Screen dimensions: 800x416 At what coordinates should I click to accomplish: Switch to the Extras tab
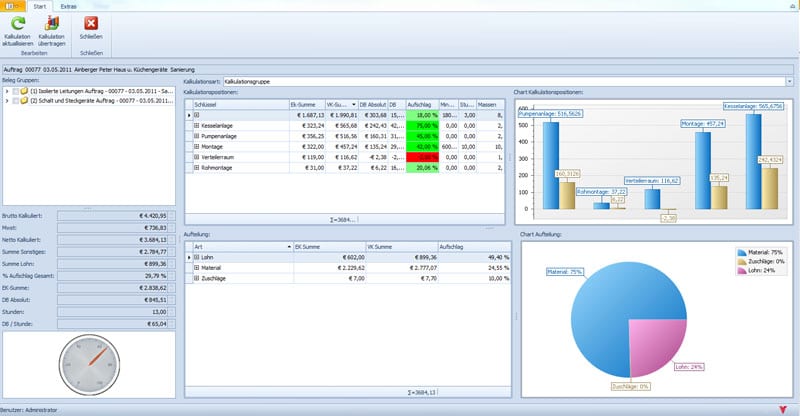point(68,6)
